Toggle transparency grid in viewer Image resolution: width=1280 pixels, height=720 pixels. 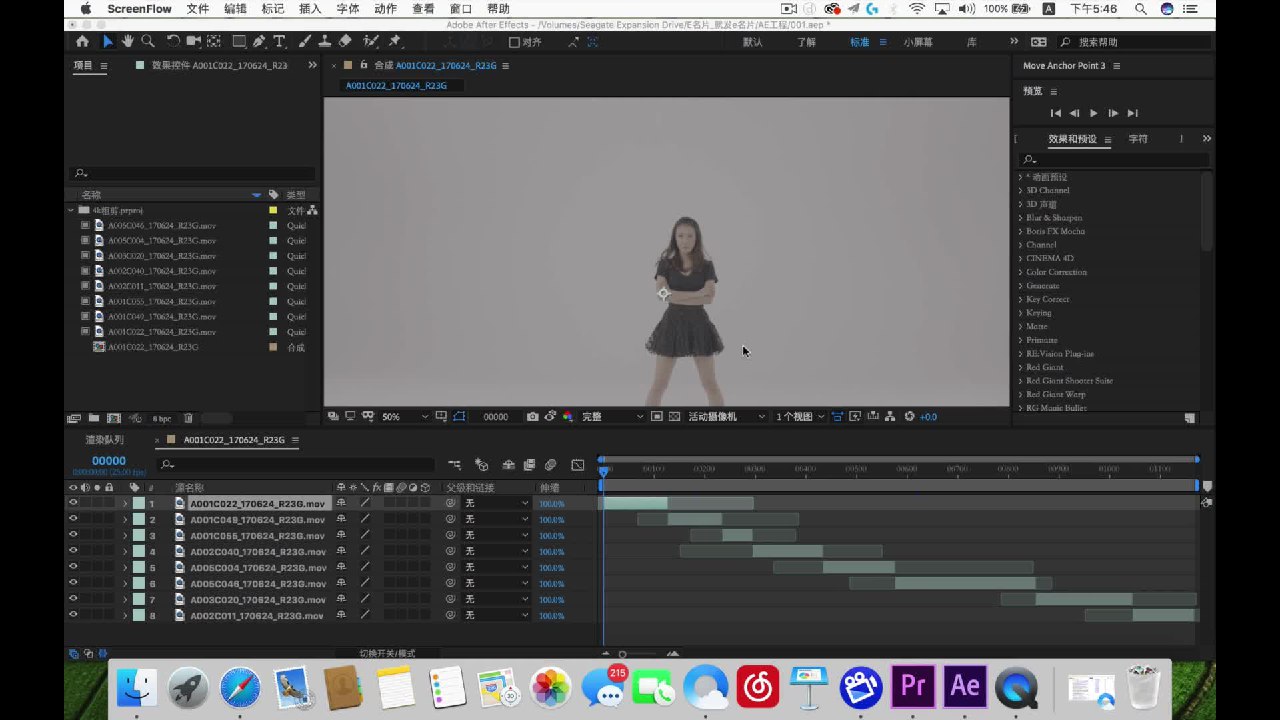pyautogui.click(x=675, y=416)
